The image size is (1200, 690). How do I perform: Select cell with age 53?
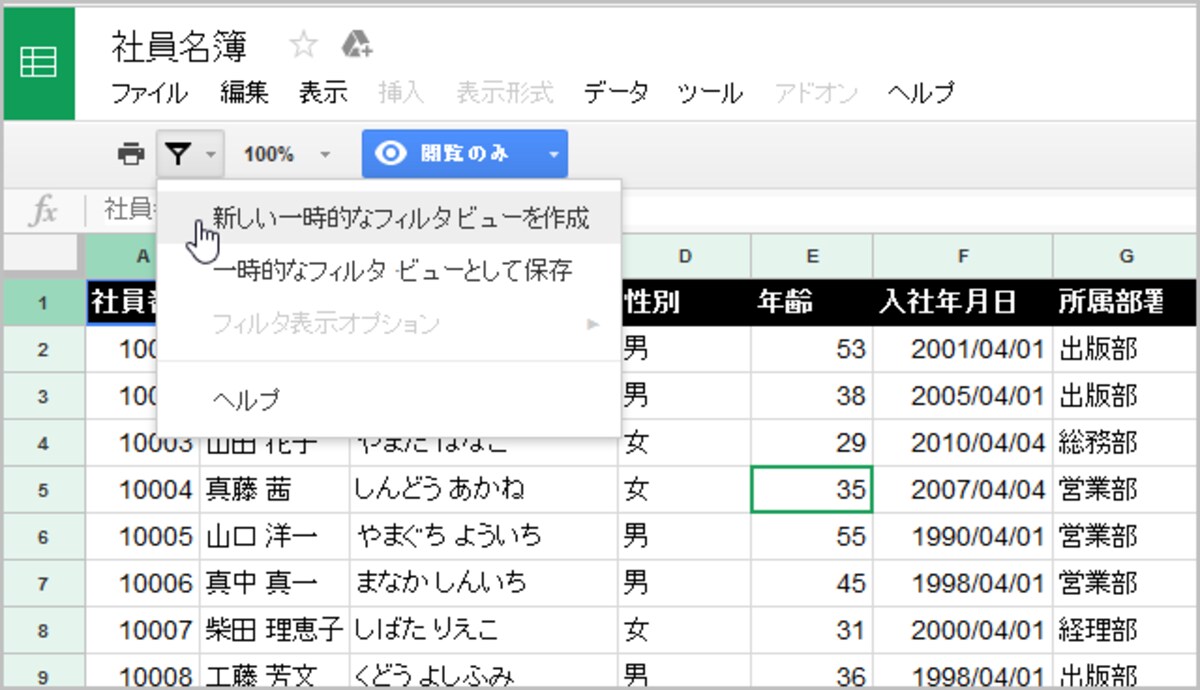[x=812, y=350]
